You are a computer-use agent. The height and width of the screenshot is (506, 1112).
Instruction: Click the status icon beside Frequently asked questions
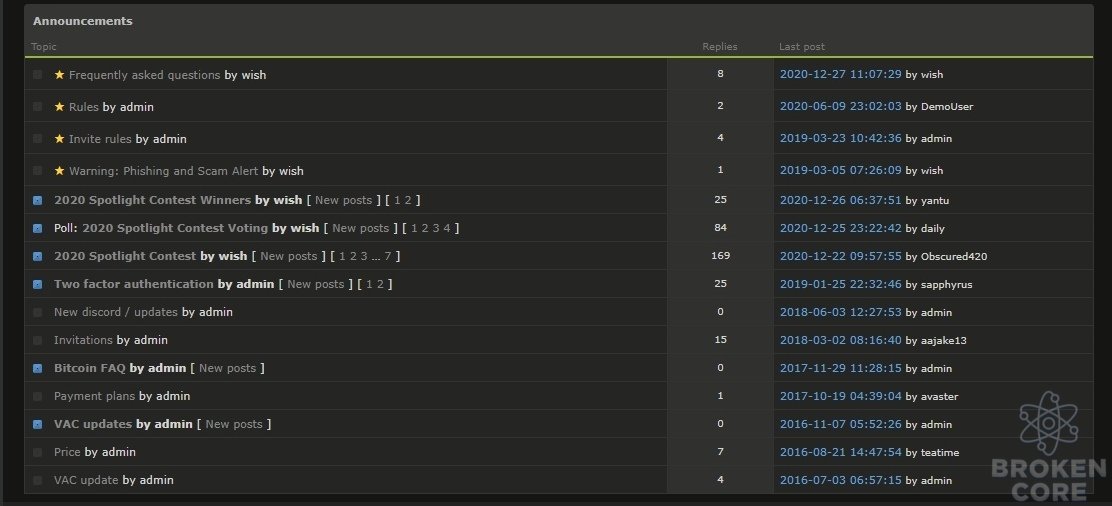[38, 75]
